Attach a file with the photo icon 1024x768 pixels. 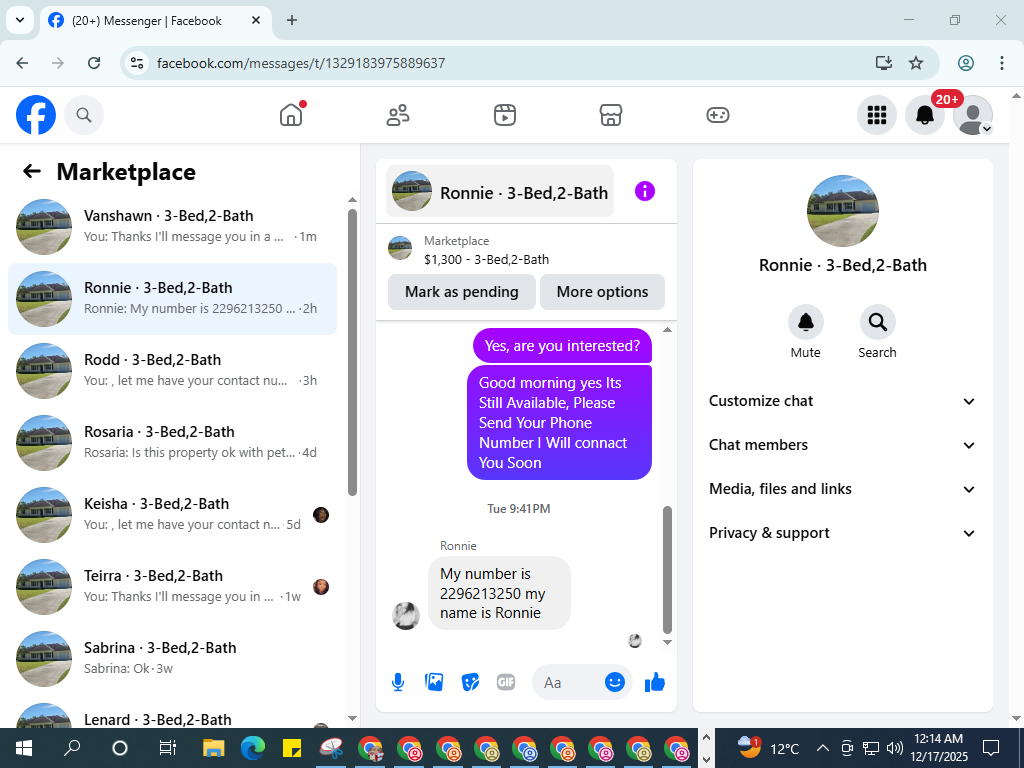point(434,682)
